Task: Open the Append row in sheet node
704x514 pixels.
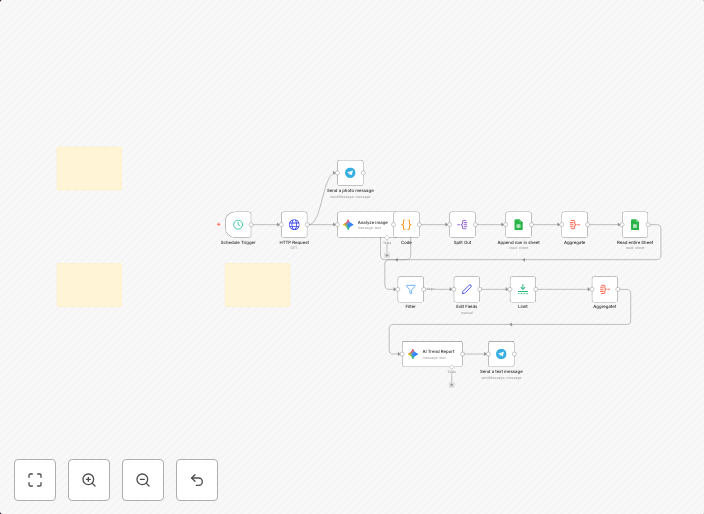Action: coord(518,225)
